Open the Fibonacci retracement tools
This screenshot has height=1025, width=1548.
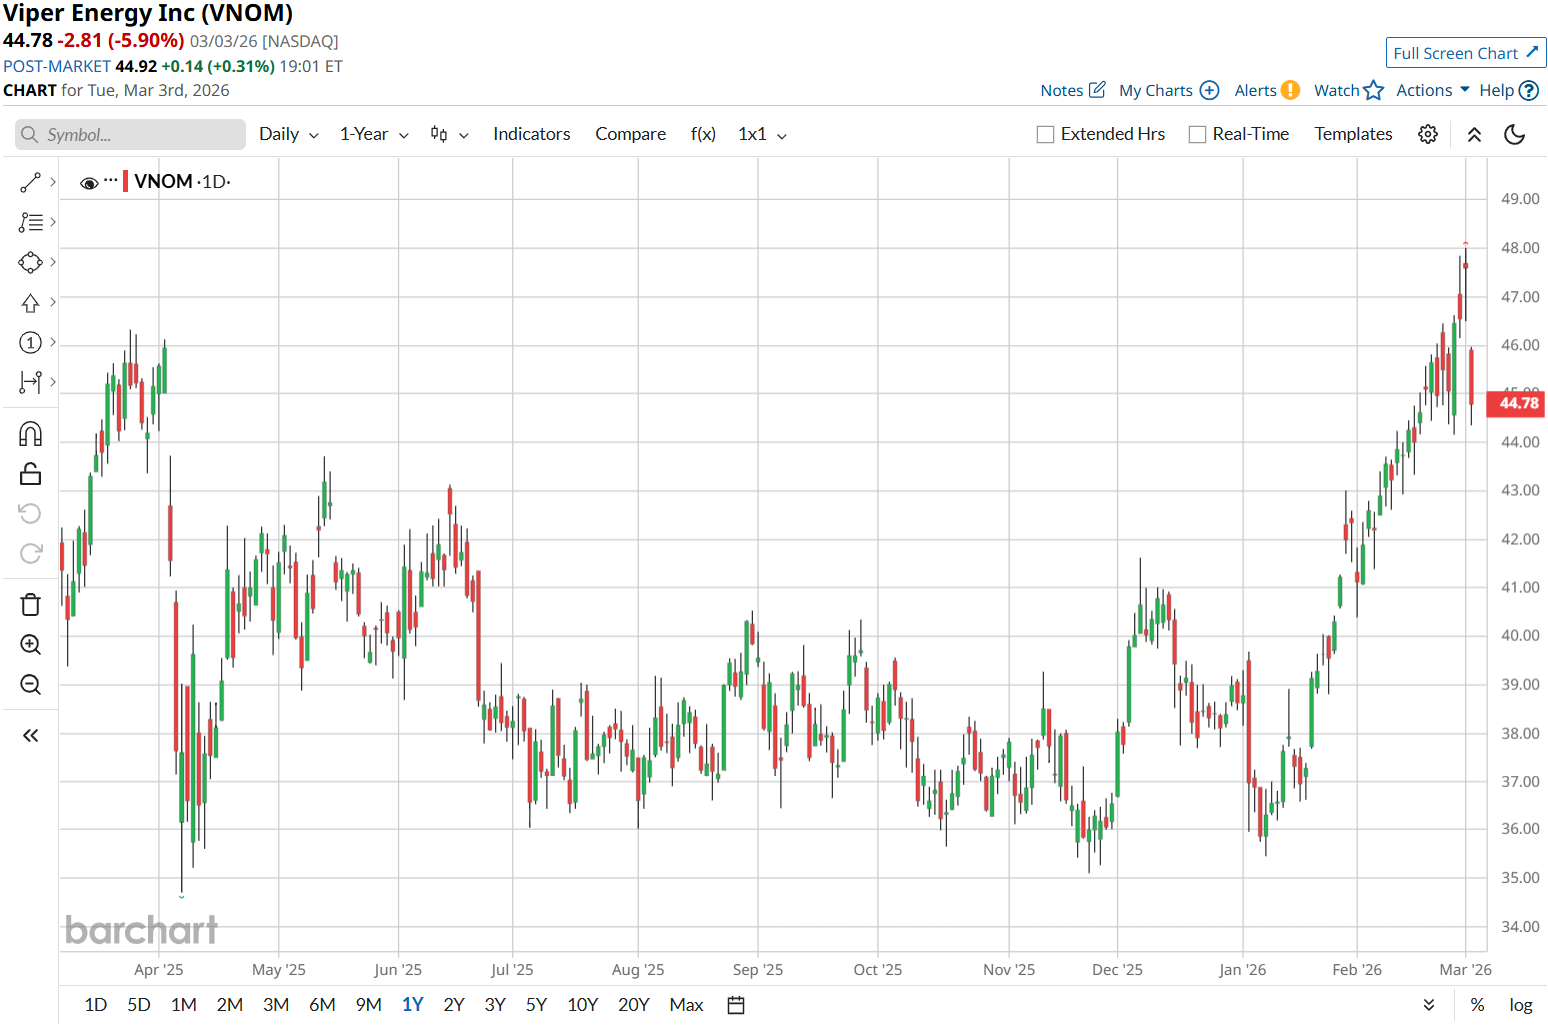(30, 223)
